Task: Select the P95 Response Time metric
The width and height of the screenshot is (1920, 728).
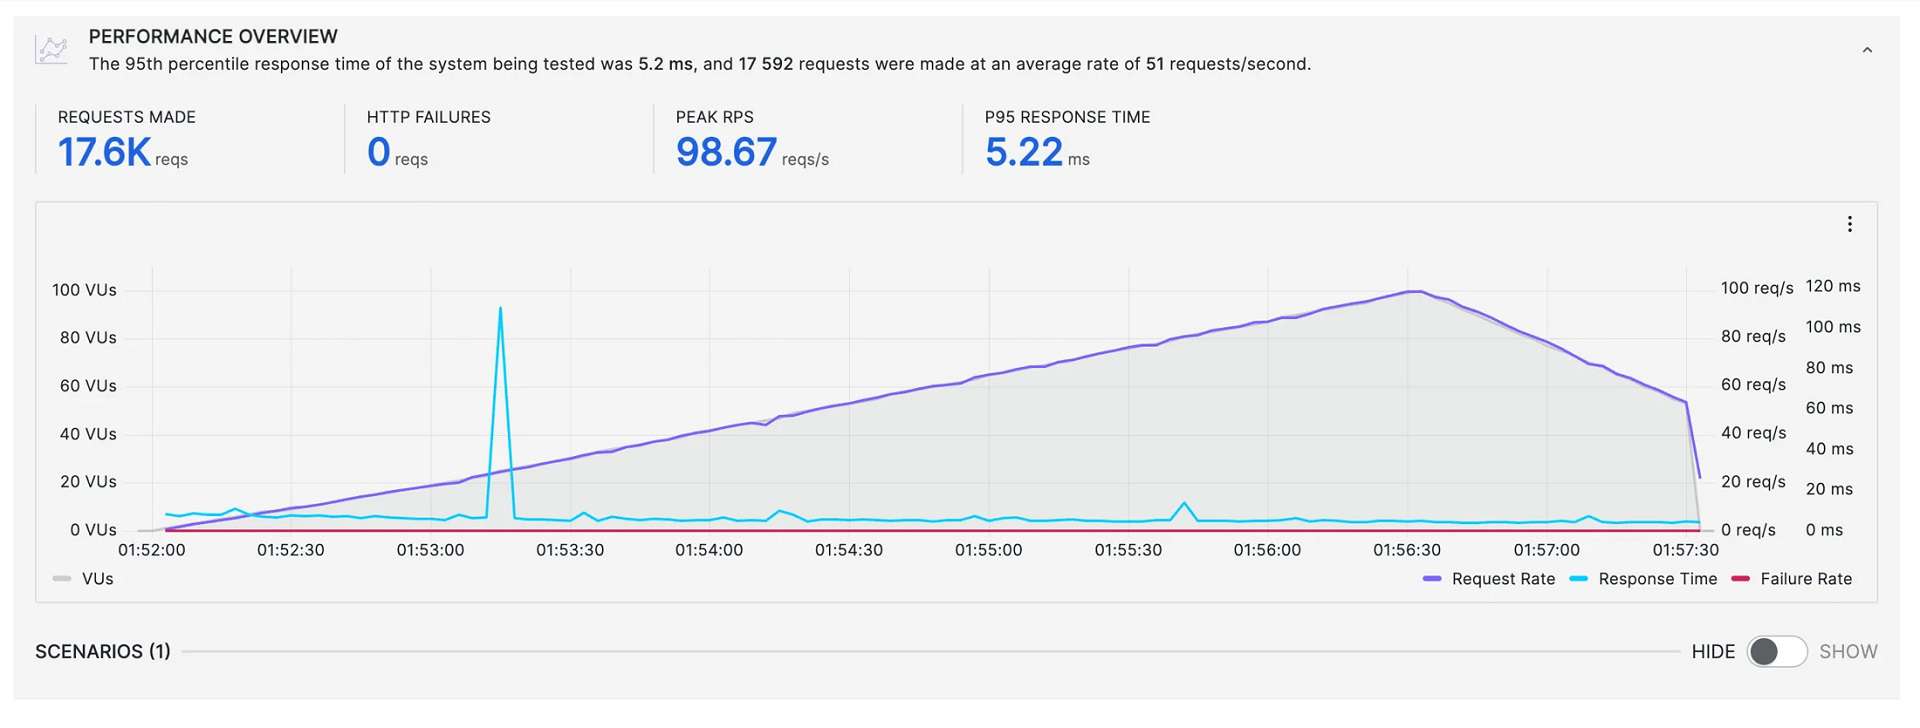Action: (x=1024, y=152)
